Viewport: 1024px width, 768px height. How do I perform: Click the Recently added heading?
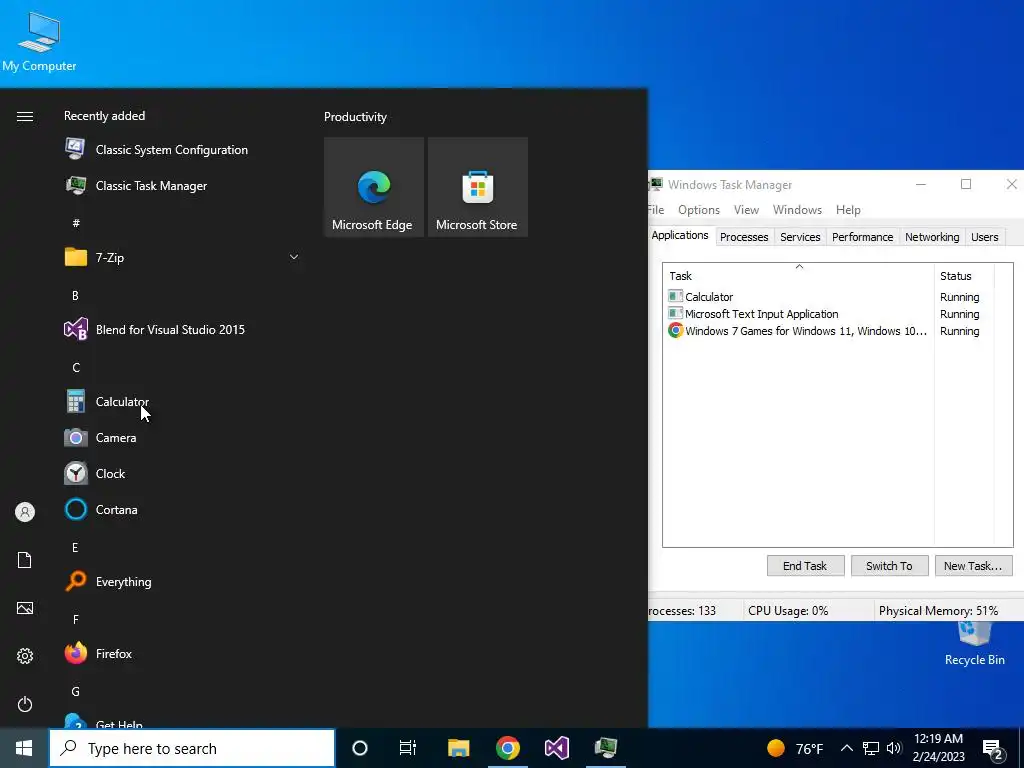tap(104, 116)
